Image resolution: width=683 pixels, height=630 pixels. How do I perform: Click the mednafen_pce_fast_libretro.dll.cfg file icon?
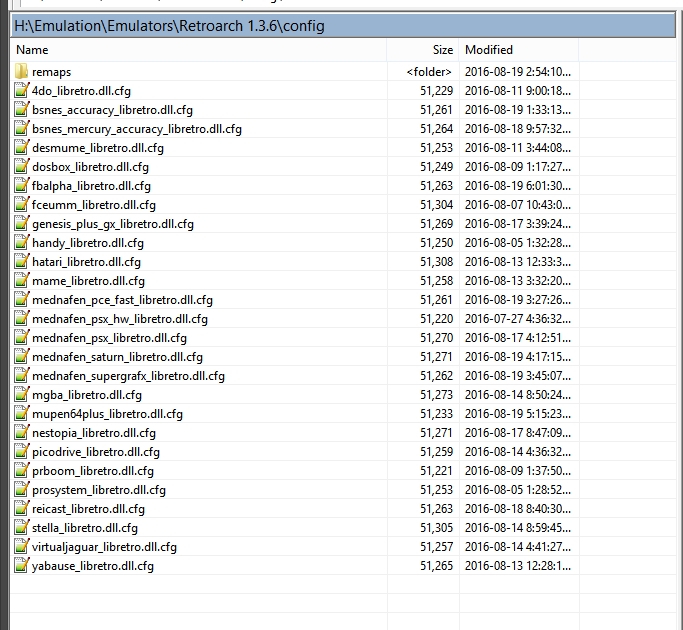pyautogui.click(x=21, y=299)
